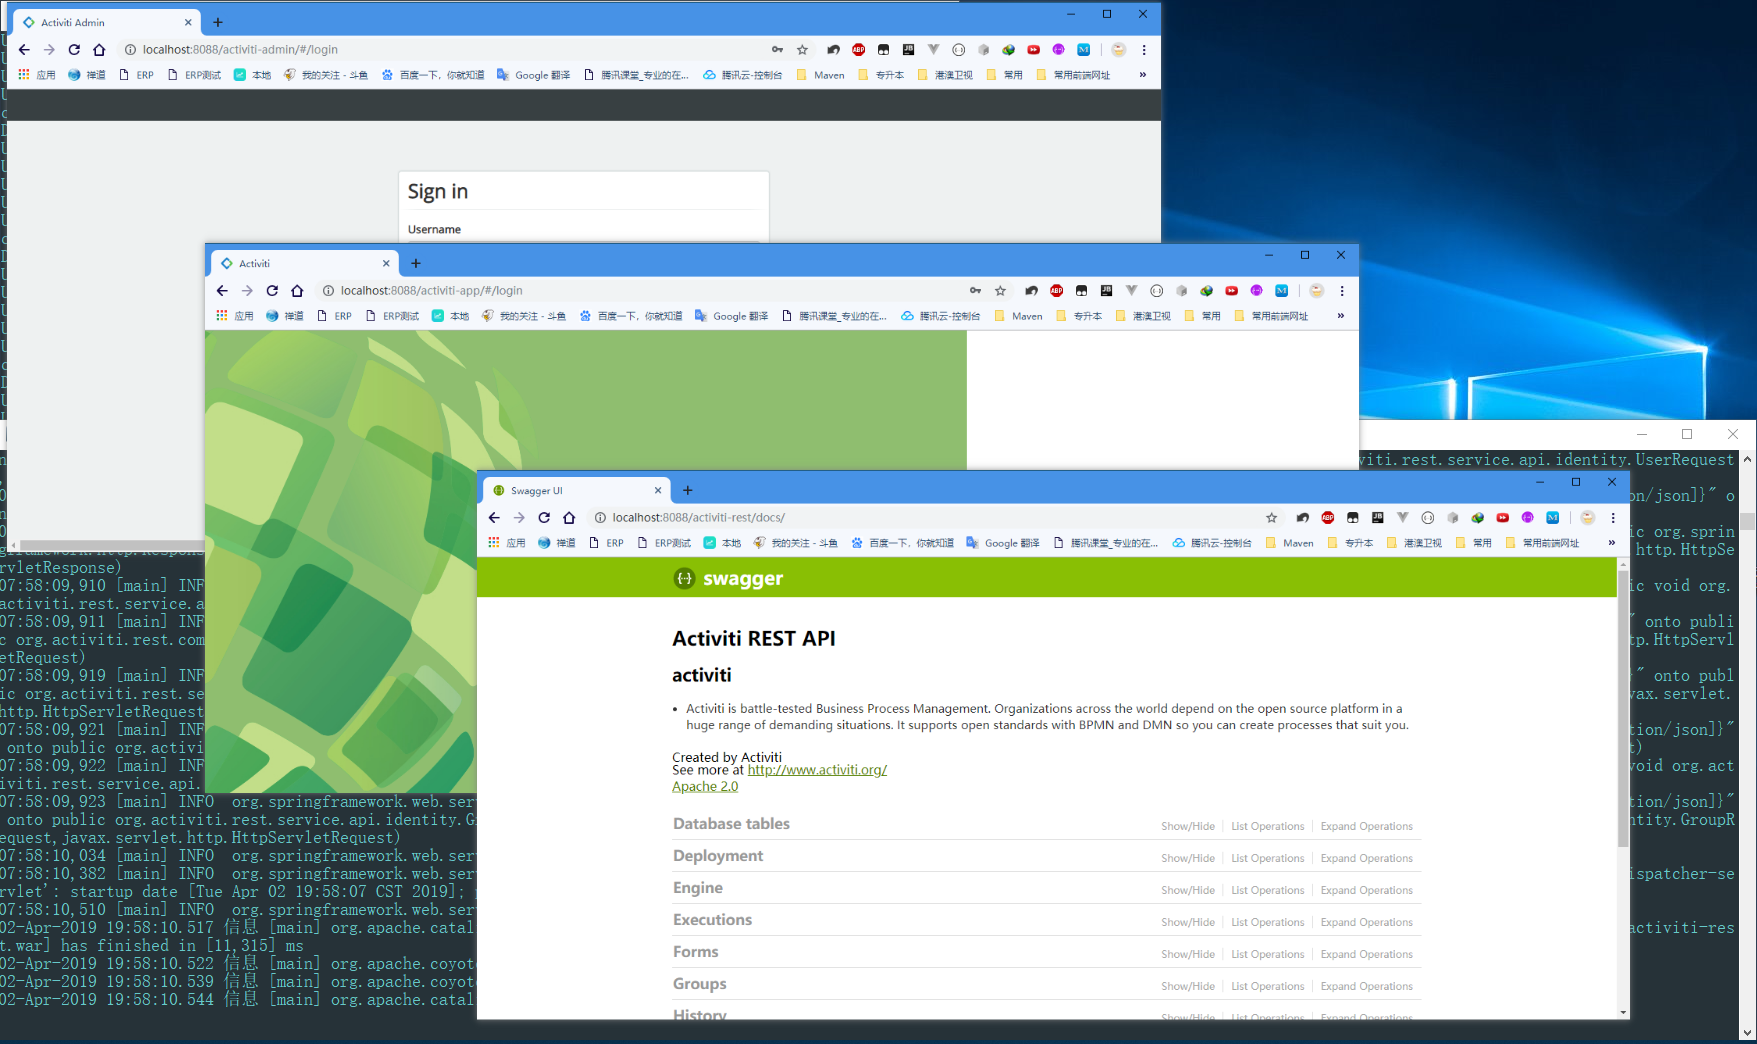Toggle Show/Hide for Forms section
1757x1044 pixels.
(1188, 954)
